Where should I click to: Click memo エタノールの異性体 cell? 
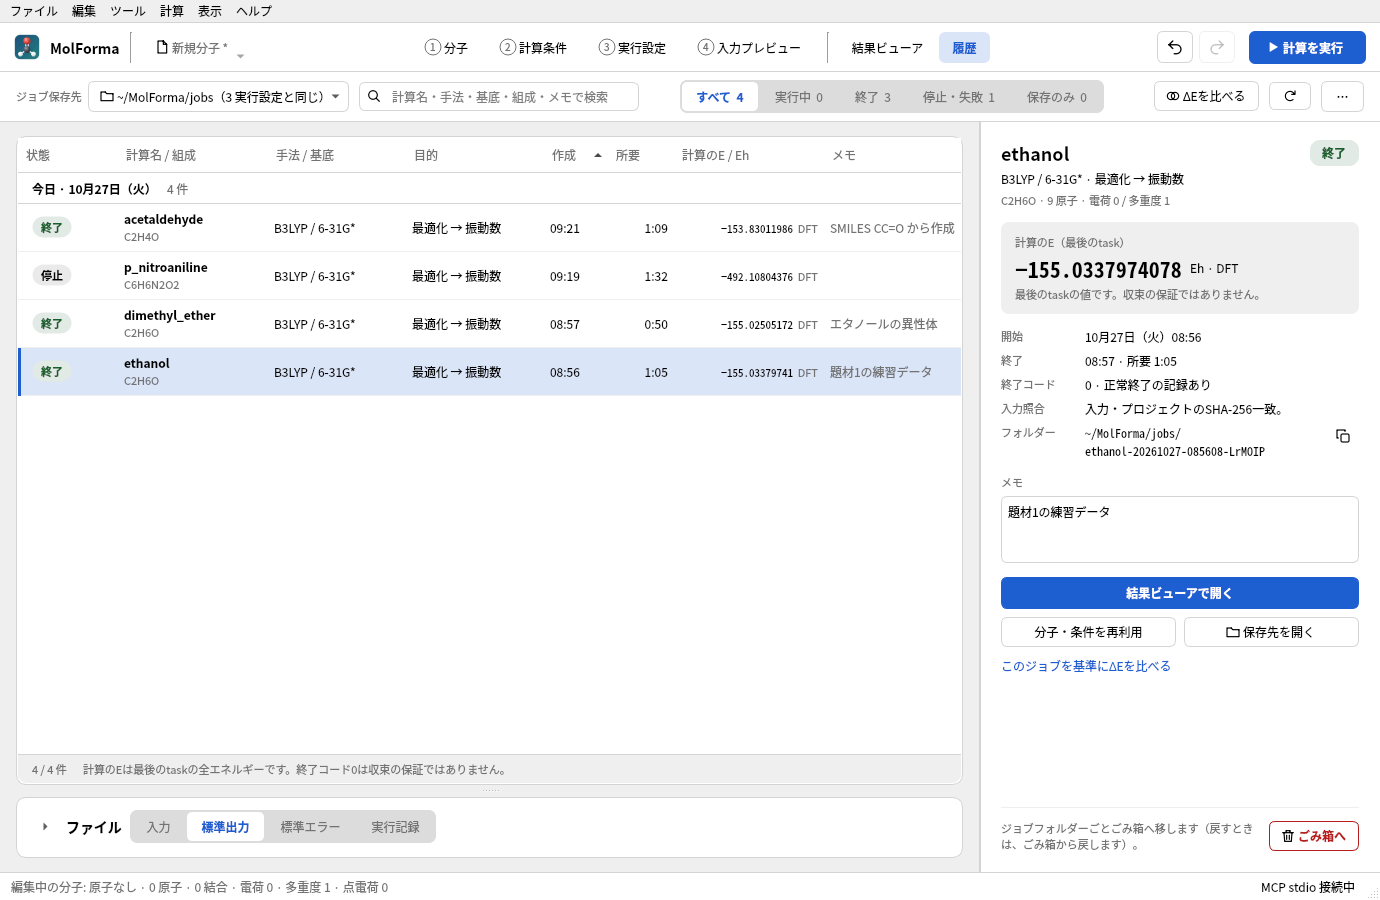click(884, 324)
